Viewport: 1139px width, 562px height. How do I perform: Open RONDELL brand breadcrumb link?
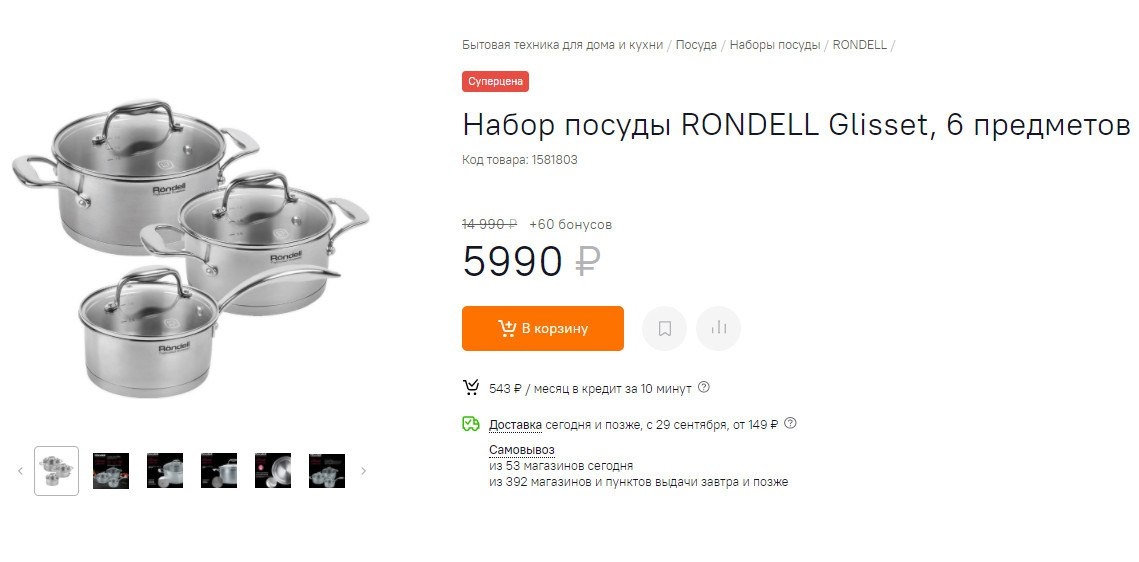pyautogui.click(x=859, y=45)
